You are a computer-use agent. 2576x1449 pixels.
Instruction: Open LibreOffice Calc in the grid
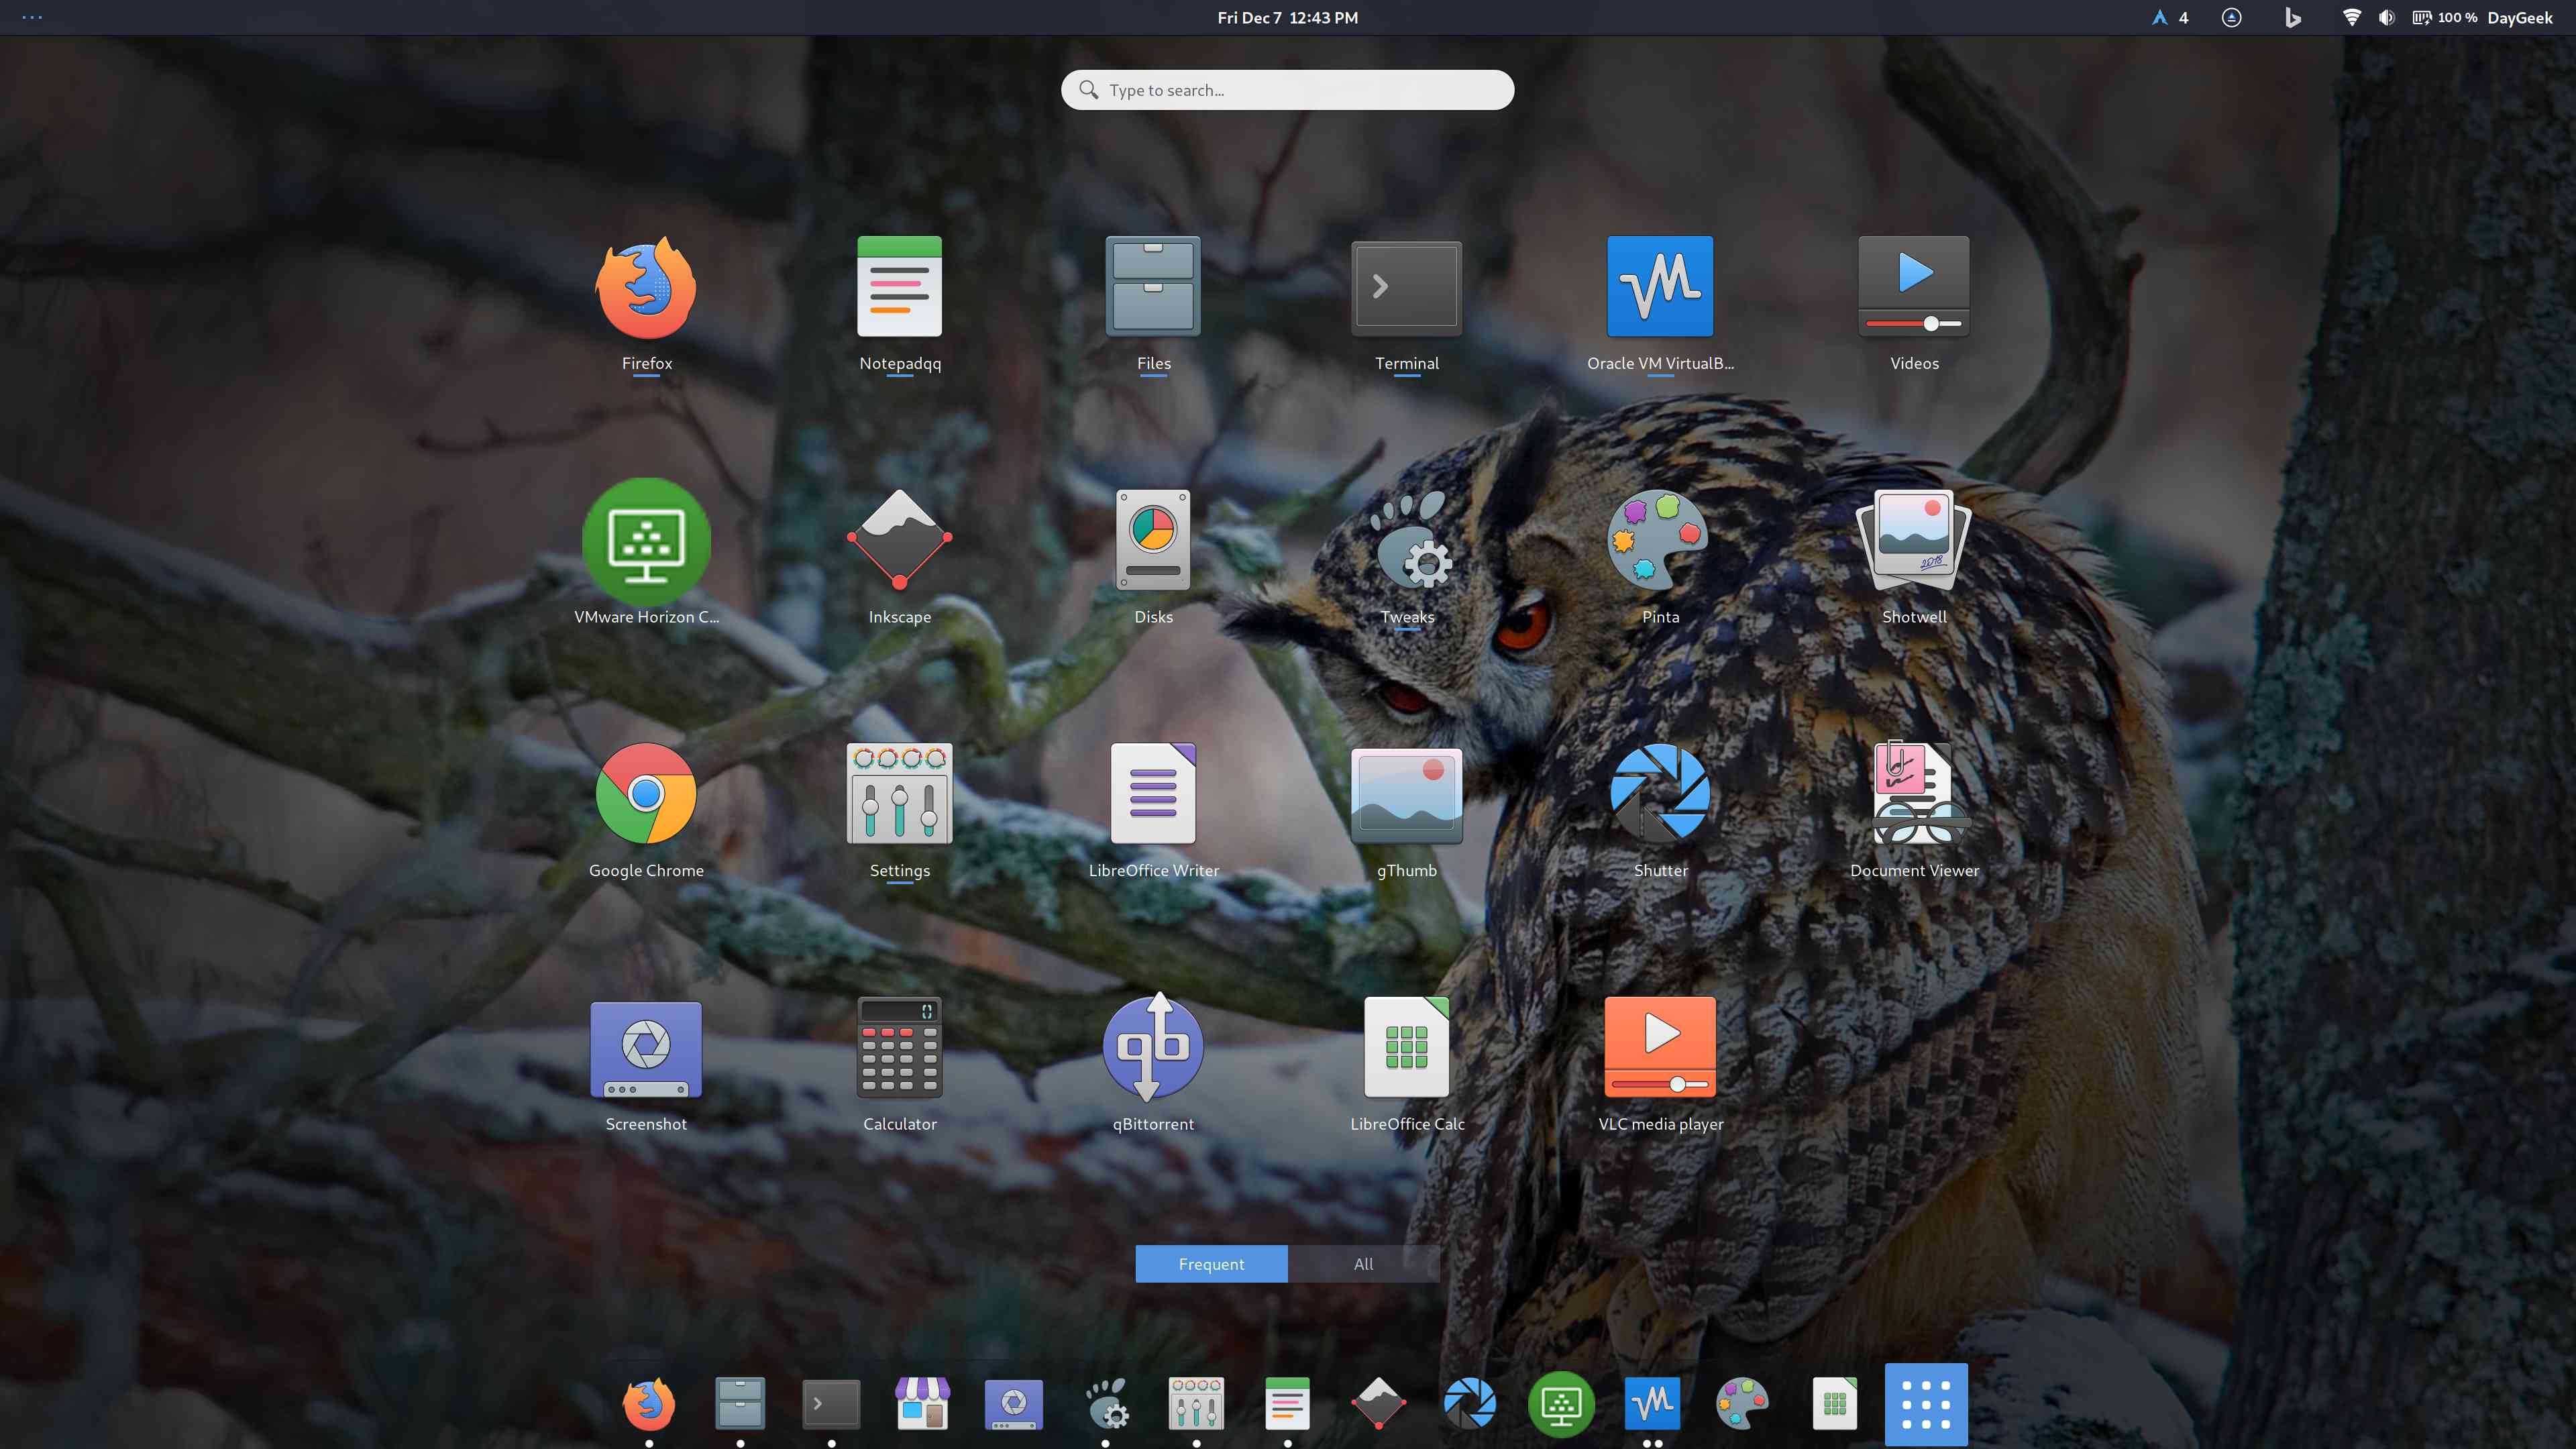pyautogui.click(x=1407, y=1064)
